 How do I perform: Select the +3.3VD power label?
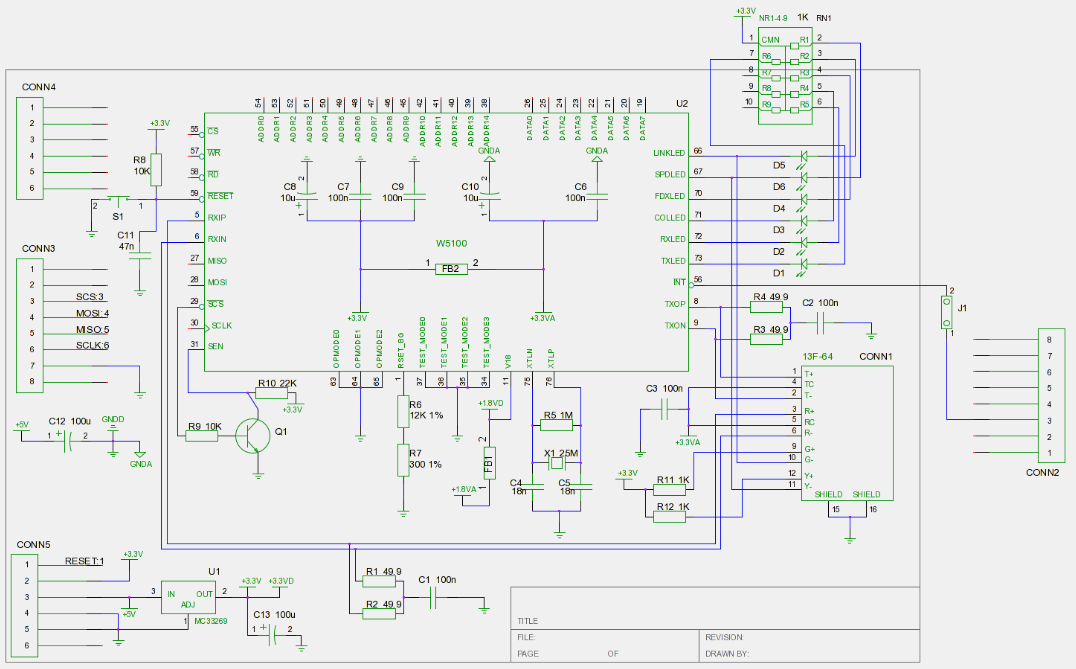tap(281, 581)
